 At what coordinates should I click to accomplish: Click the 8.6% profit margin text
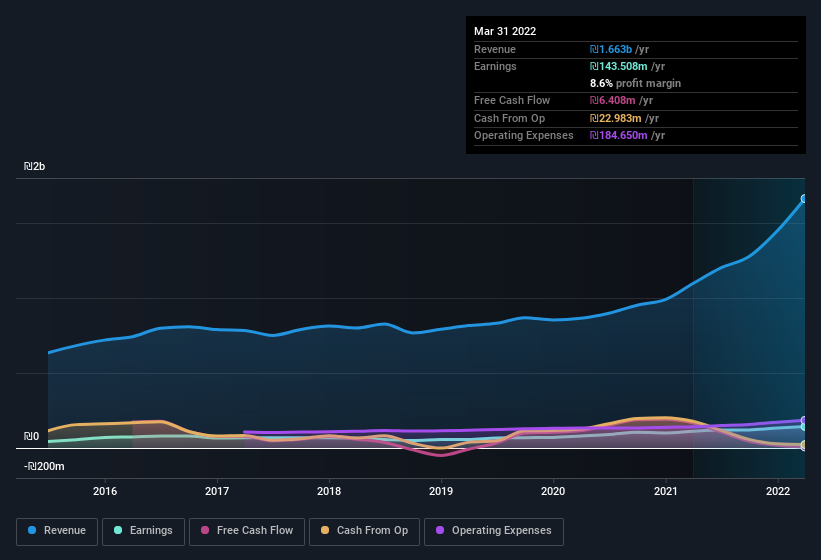click(635, 84)
